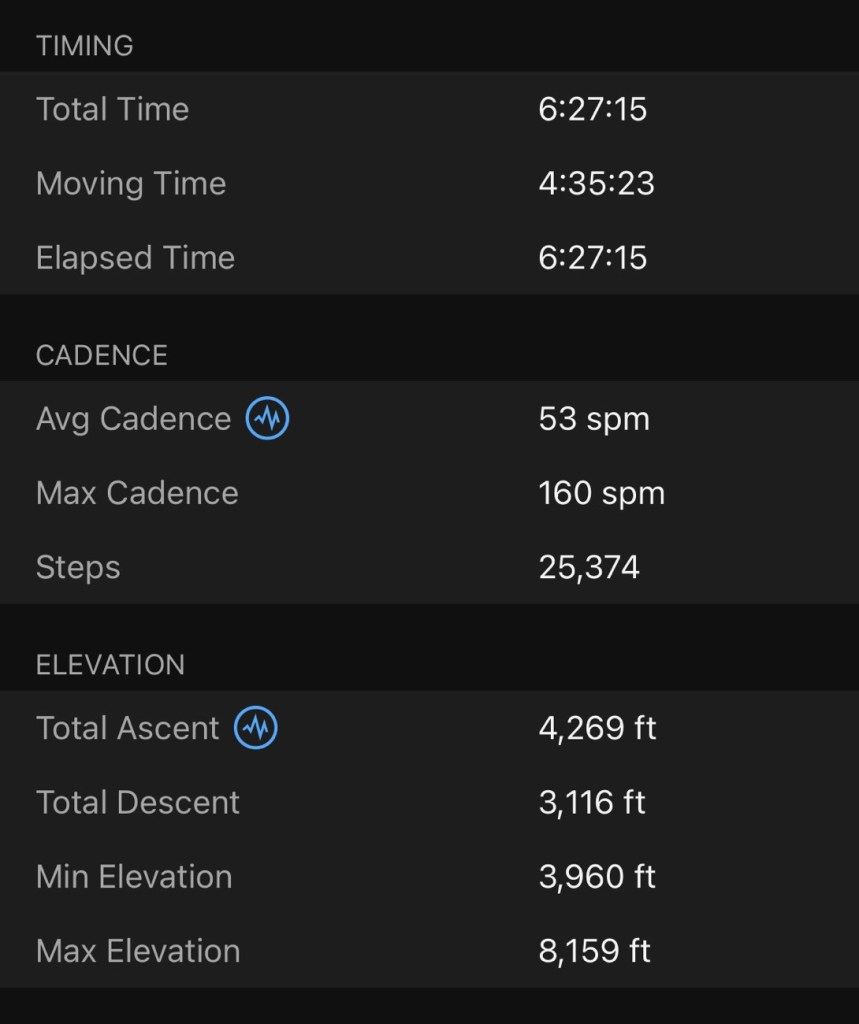Tap the Avg Cadence info icon

[268, 419]
